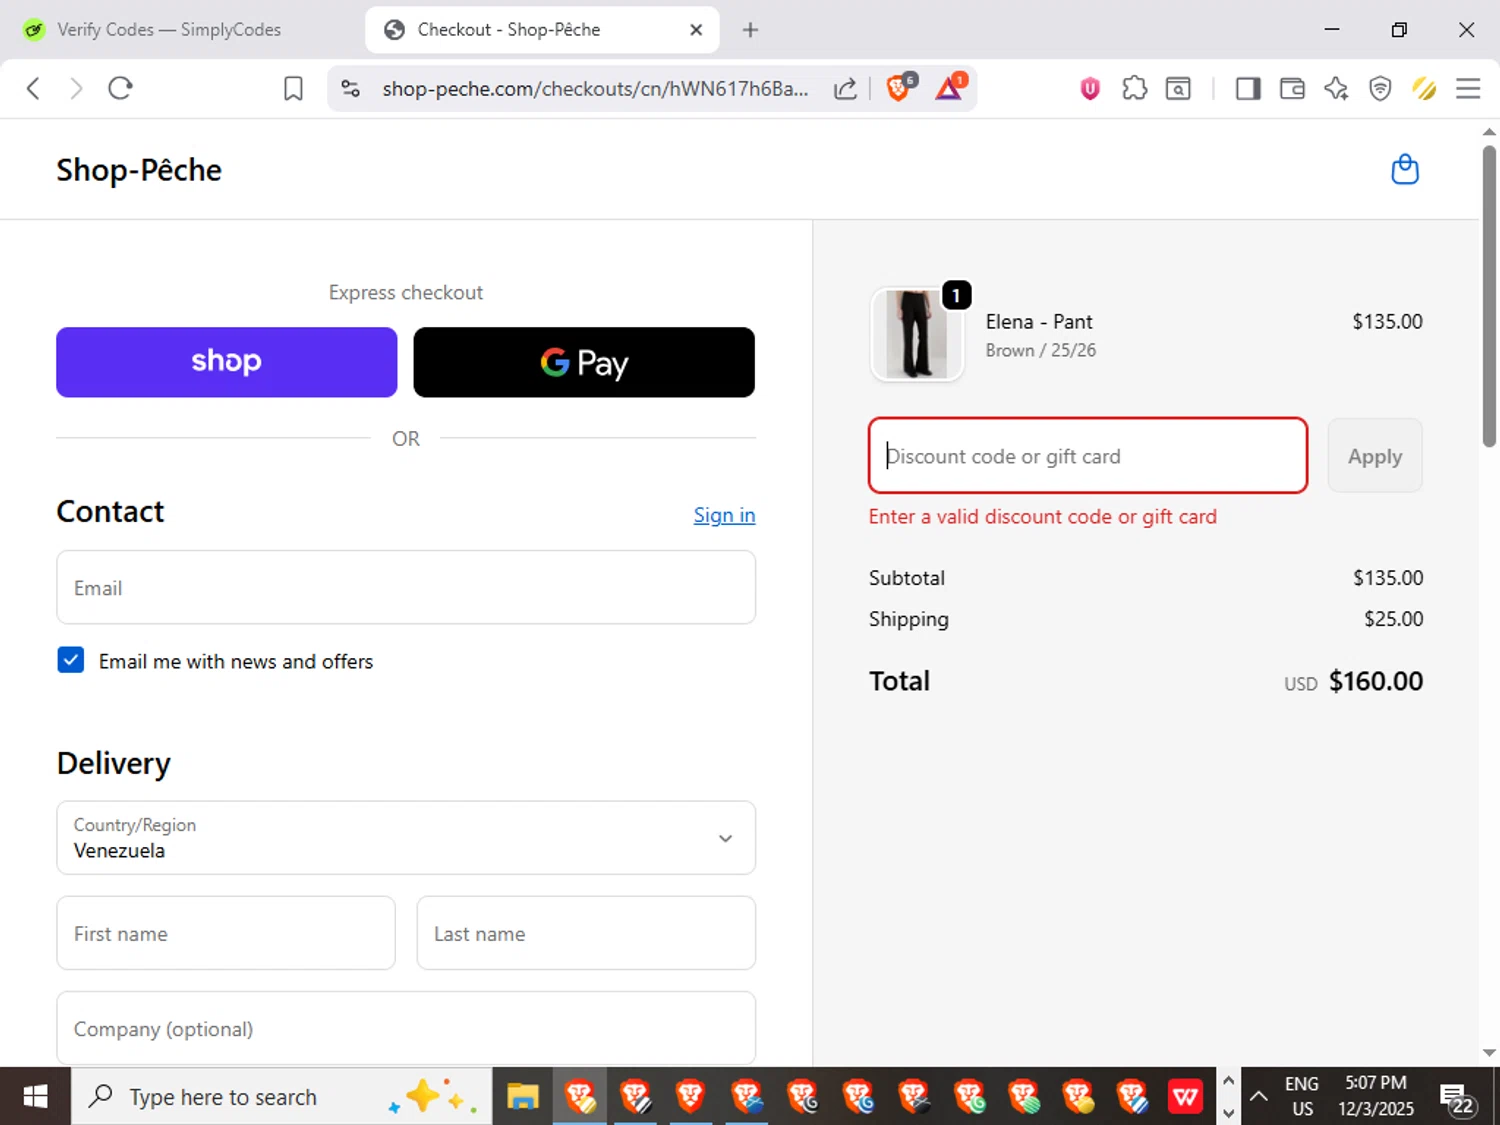This screenshot has height=1125, width=1500.
Task: Click the Windows taskbar search box
Action: click(x=281, y=1097)
